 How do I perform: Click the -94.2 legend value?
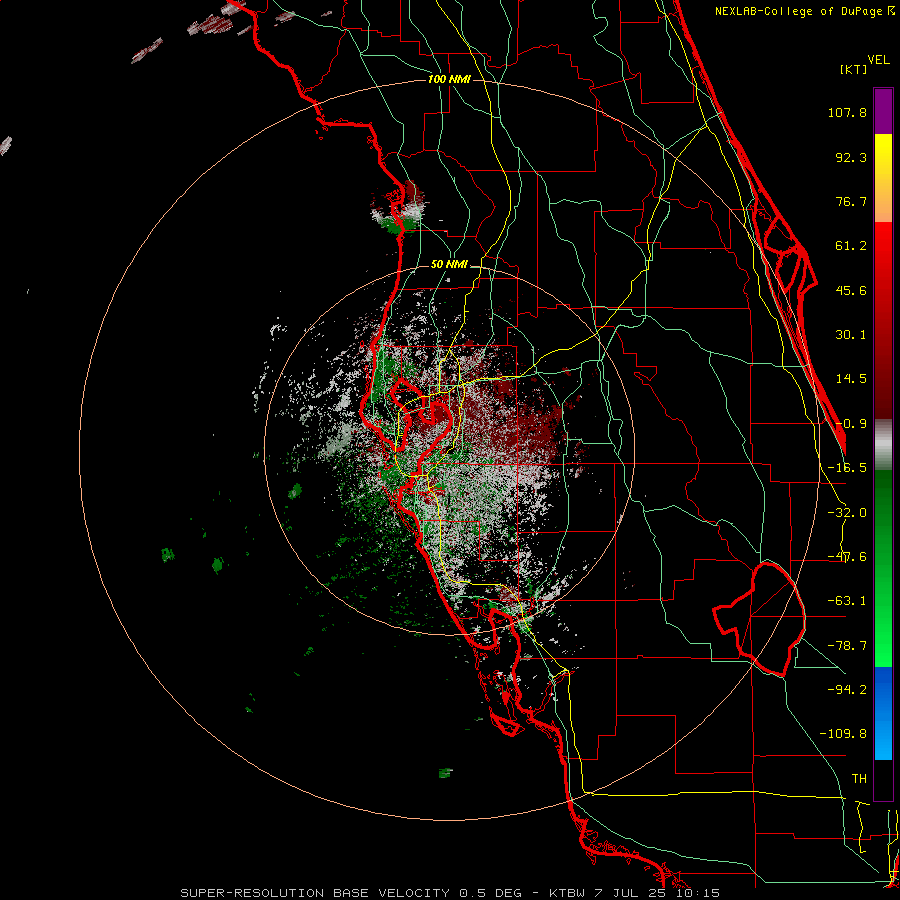847,689
